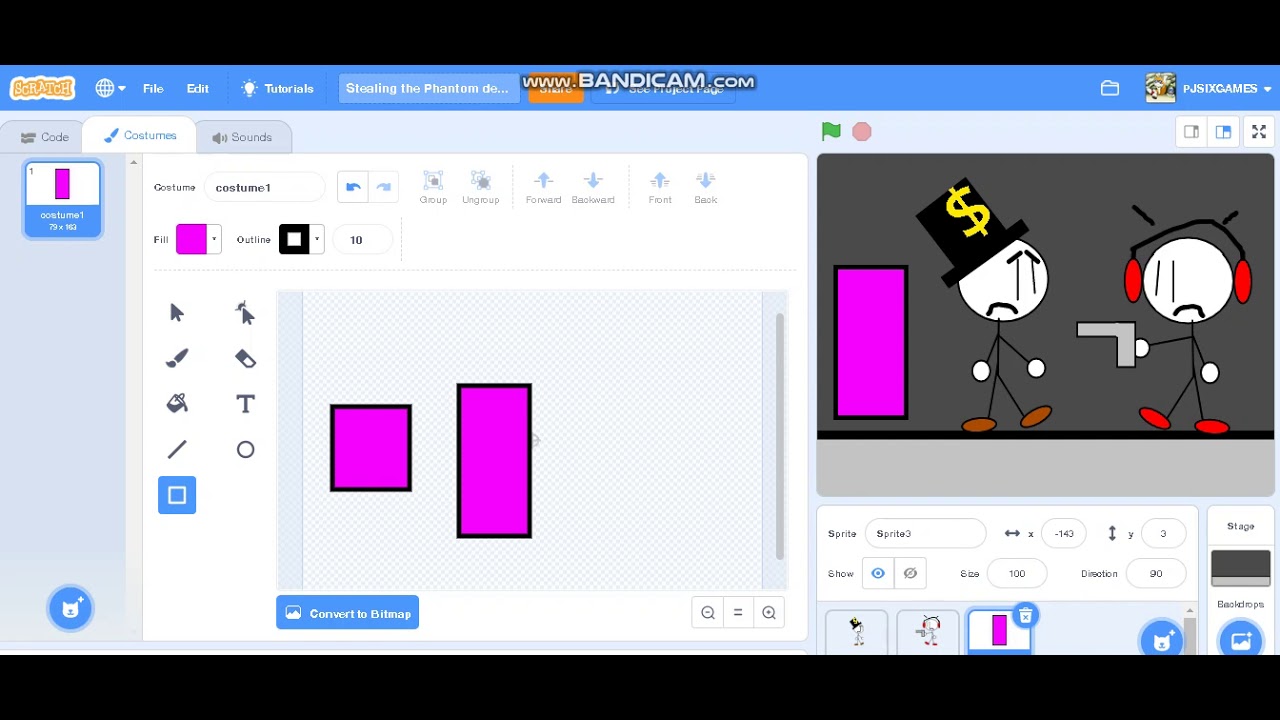
Task: Switch to small stage layout
Action: coord(1192,132)
